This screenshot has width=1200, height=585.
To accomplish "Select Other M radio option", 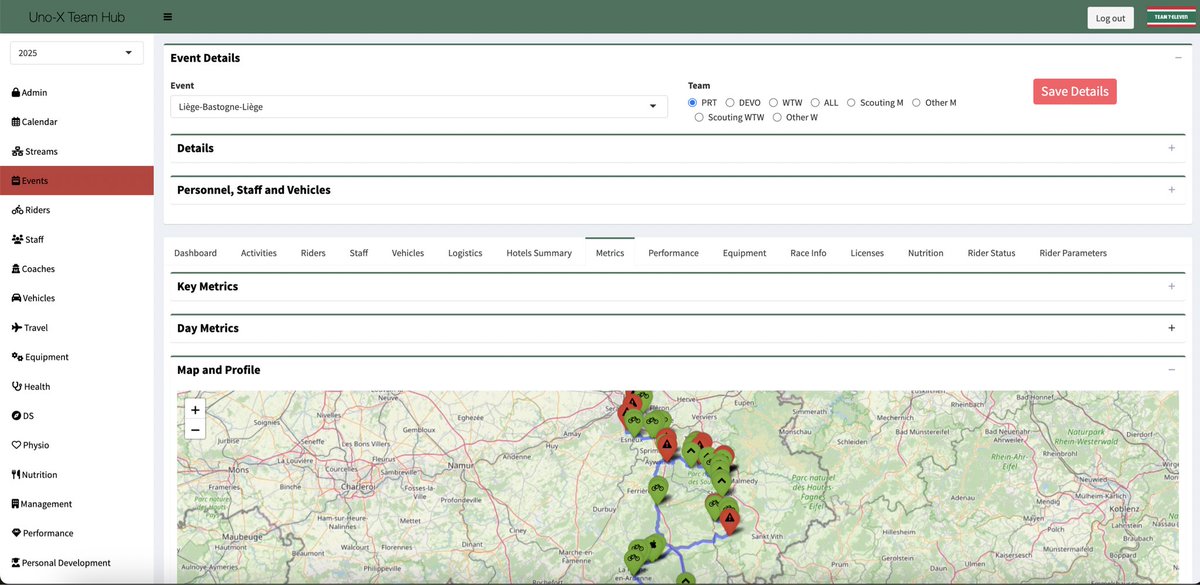I will (x=917, y=102).
